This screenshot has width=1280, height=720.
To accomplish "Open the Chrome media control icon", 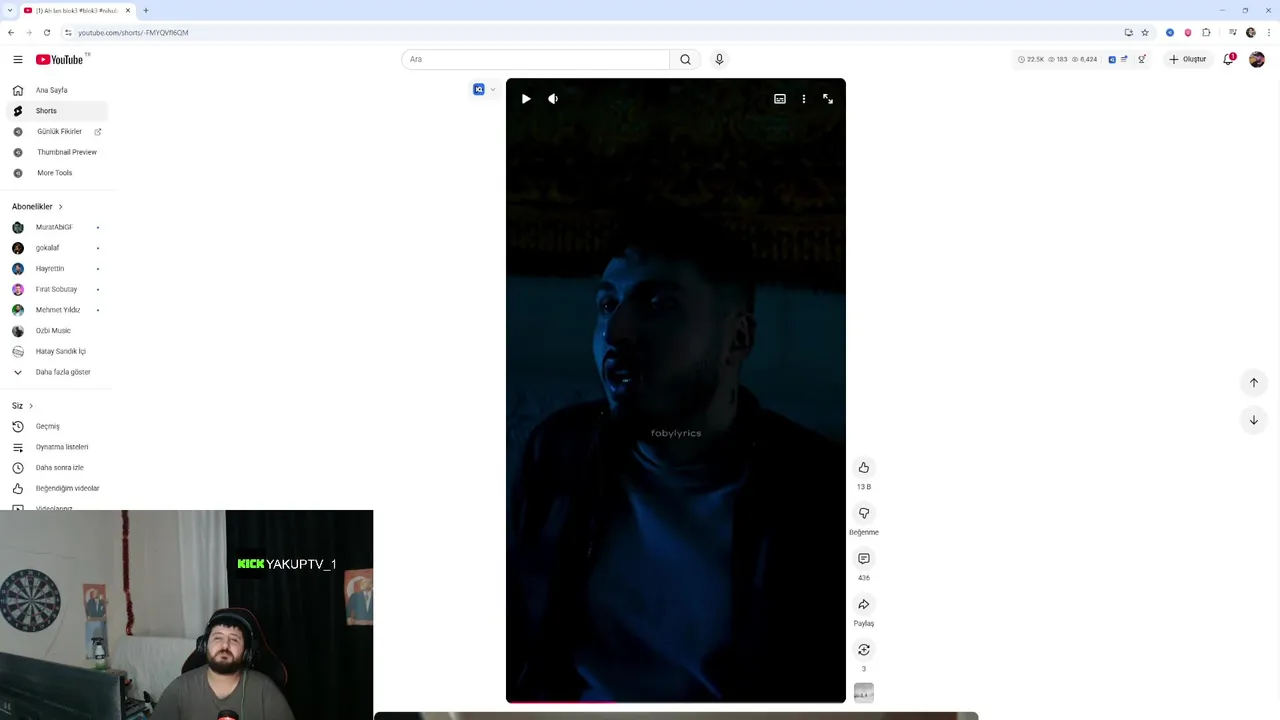I will (1233, 32).
